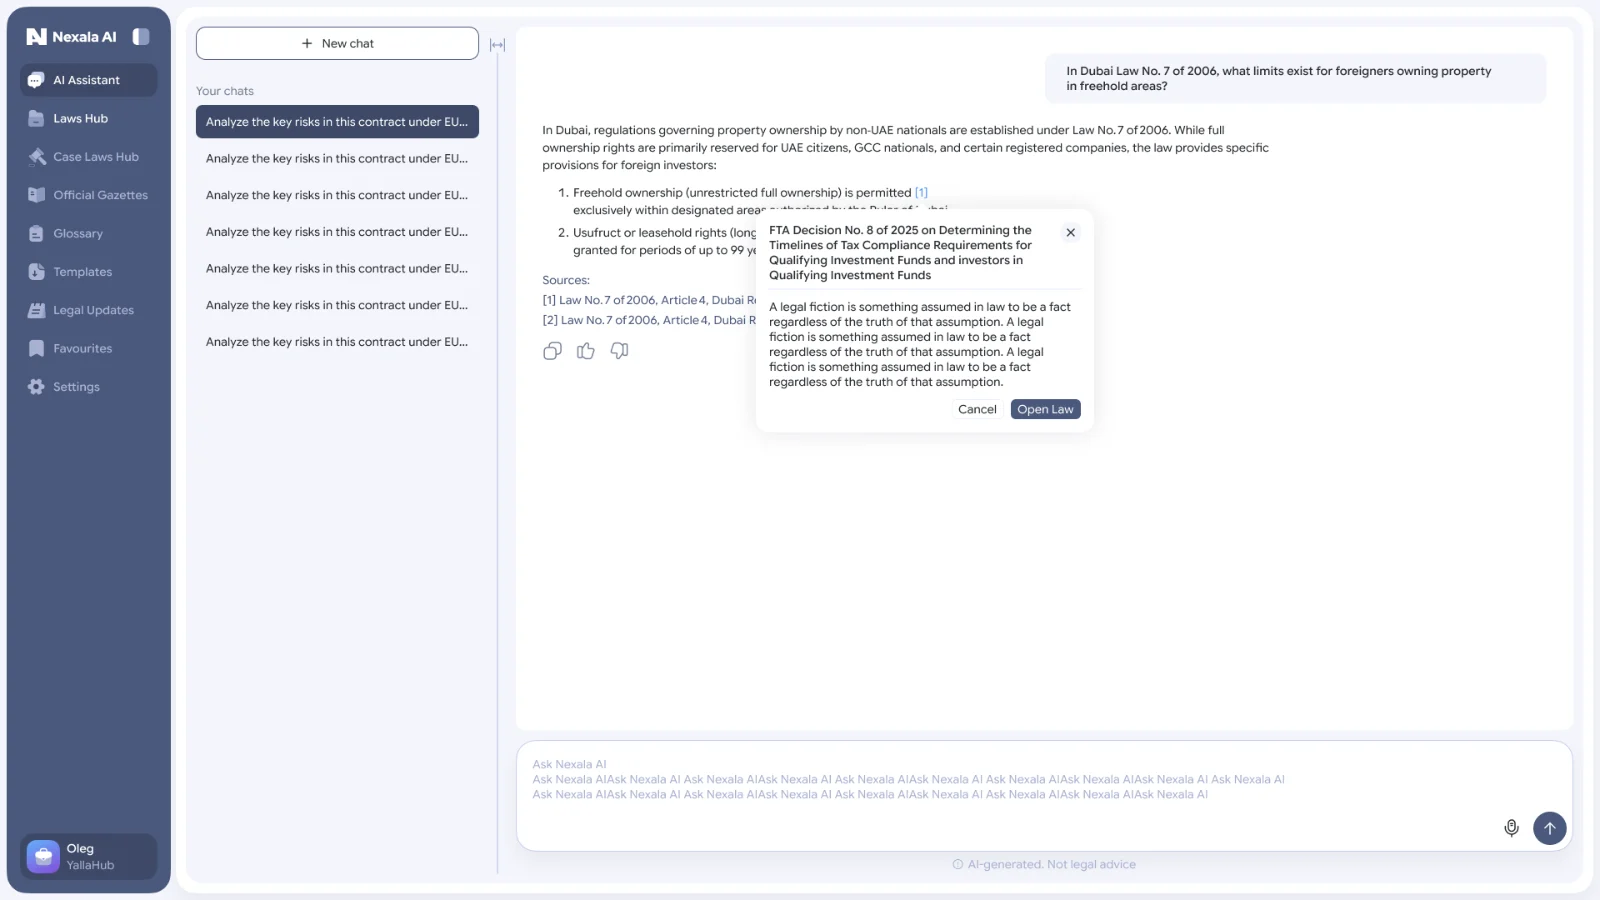Open the Oleg YallaHub profile menu

coord(89,857)
